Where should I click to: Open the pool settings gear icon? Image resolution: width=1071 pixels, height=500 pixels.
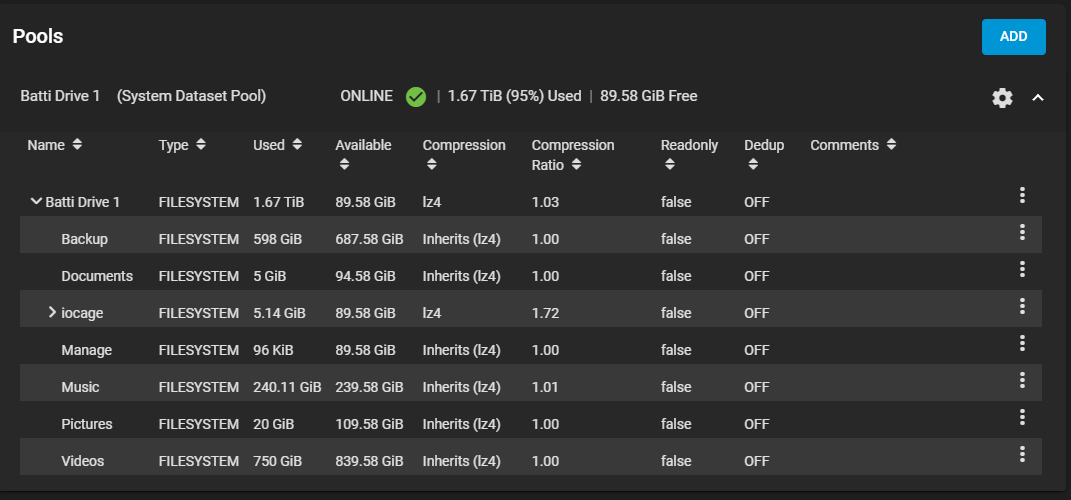pos(1002,98)
